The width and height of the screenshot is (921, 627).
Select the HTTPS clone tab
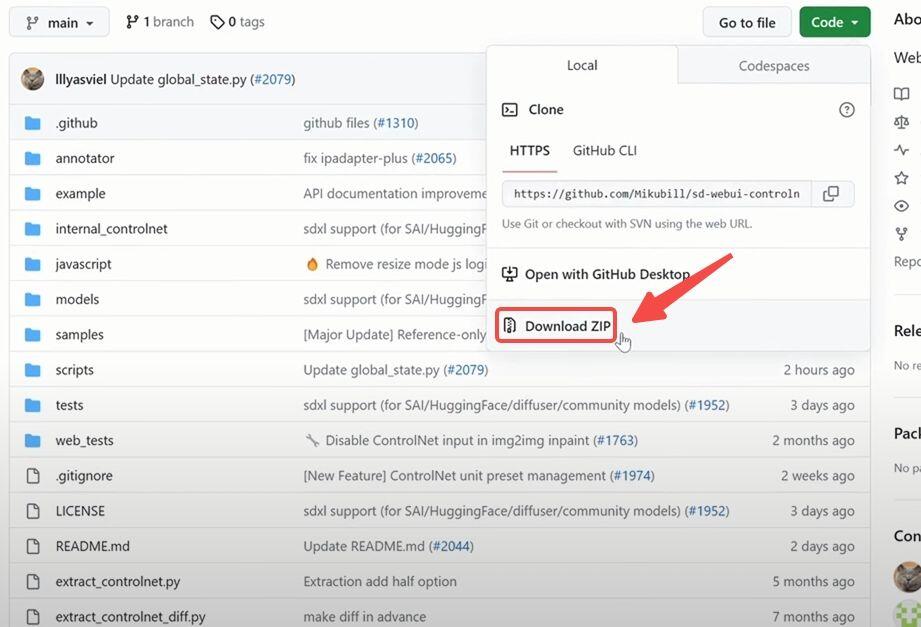(x=529, y=151)
